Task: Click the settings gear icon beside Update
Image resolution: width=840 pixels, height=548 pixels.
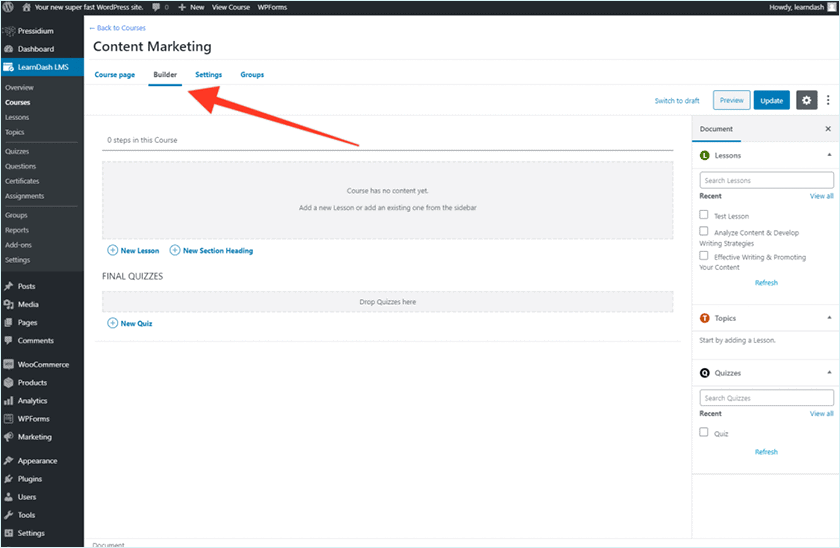Action: (806, 100)
